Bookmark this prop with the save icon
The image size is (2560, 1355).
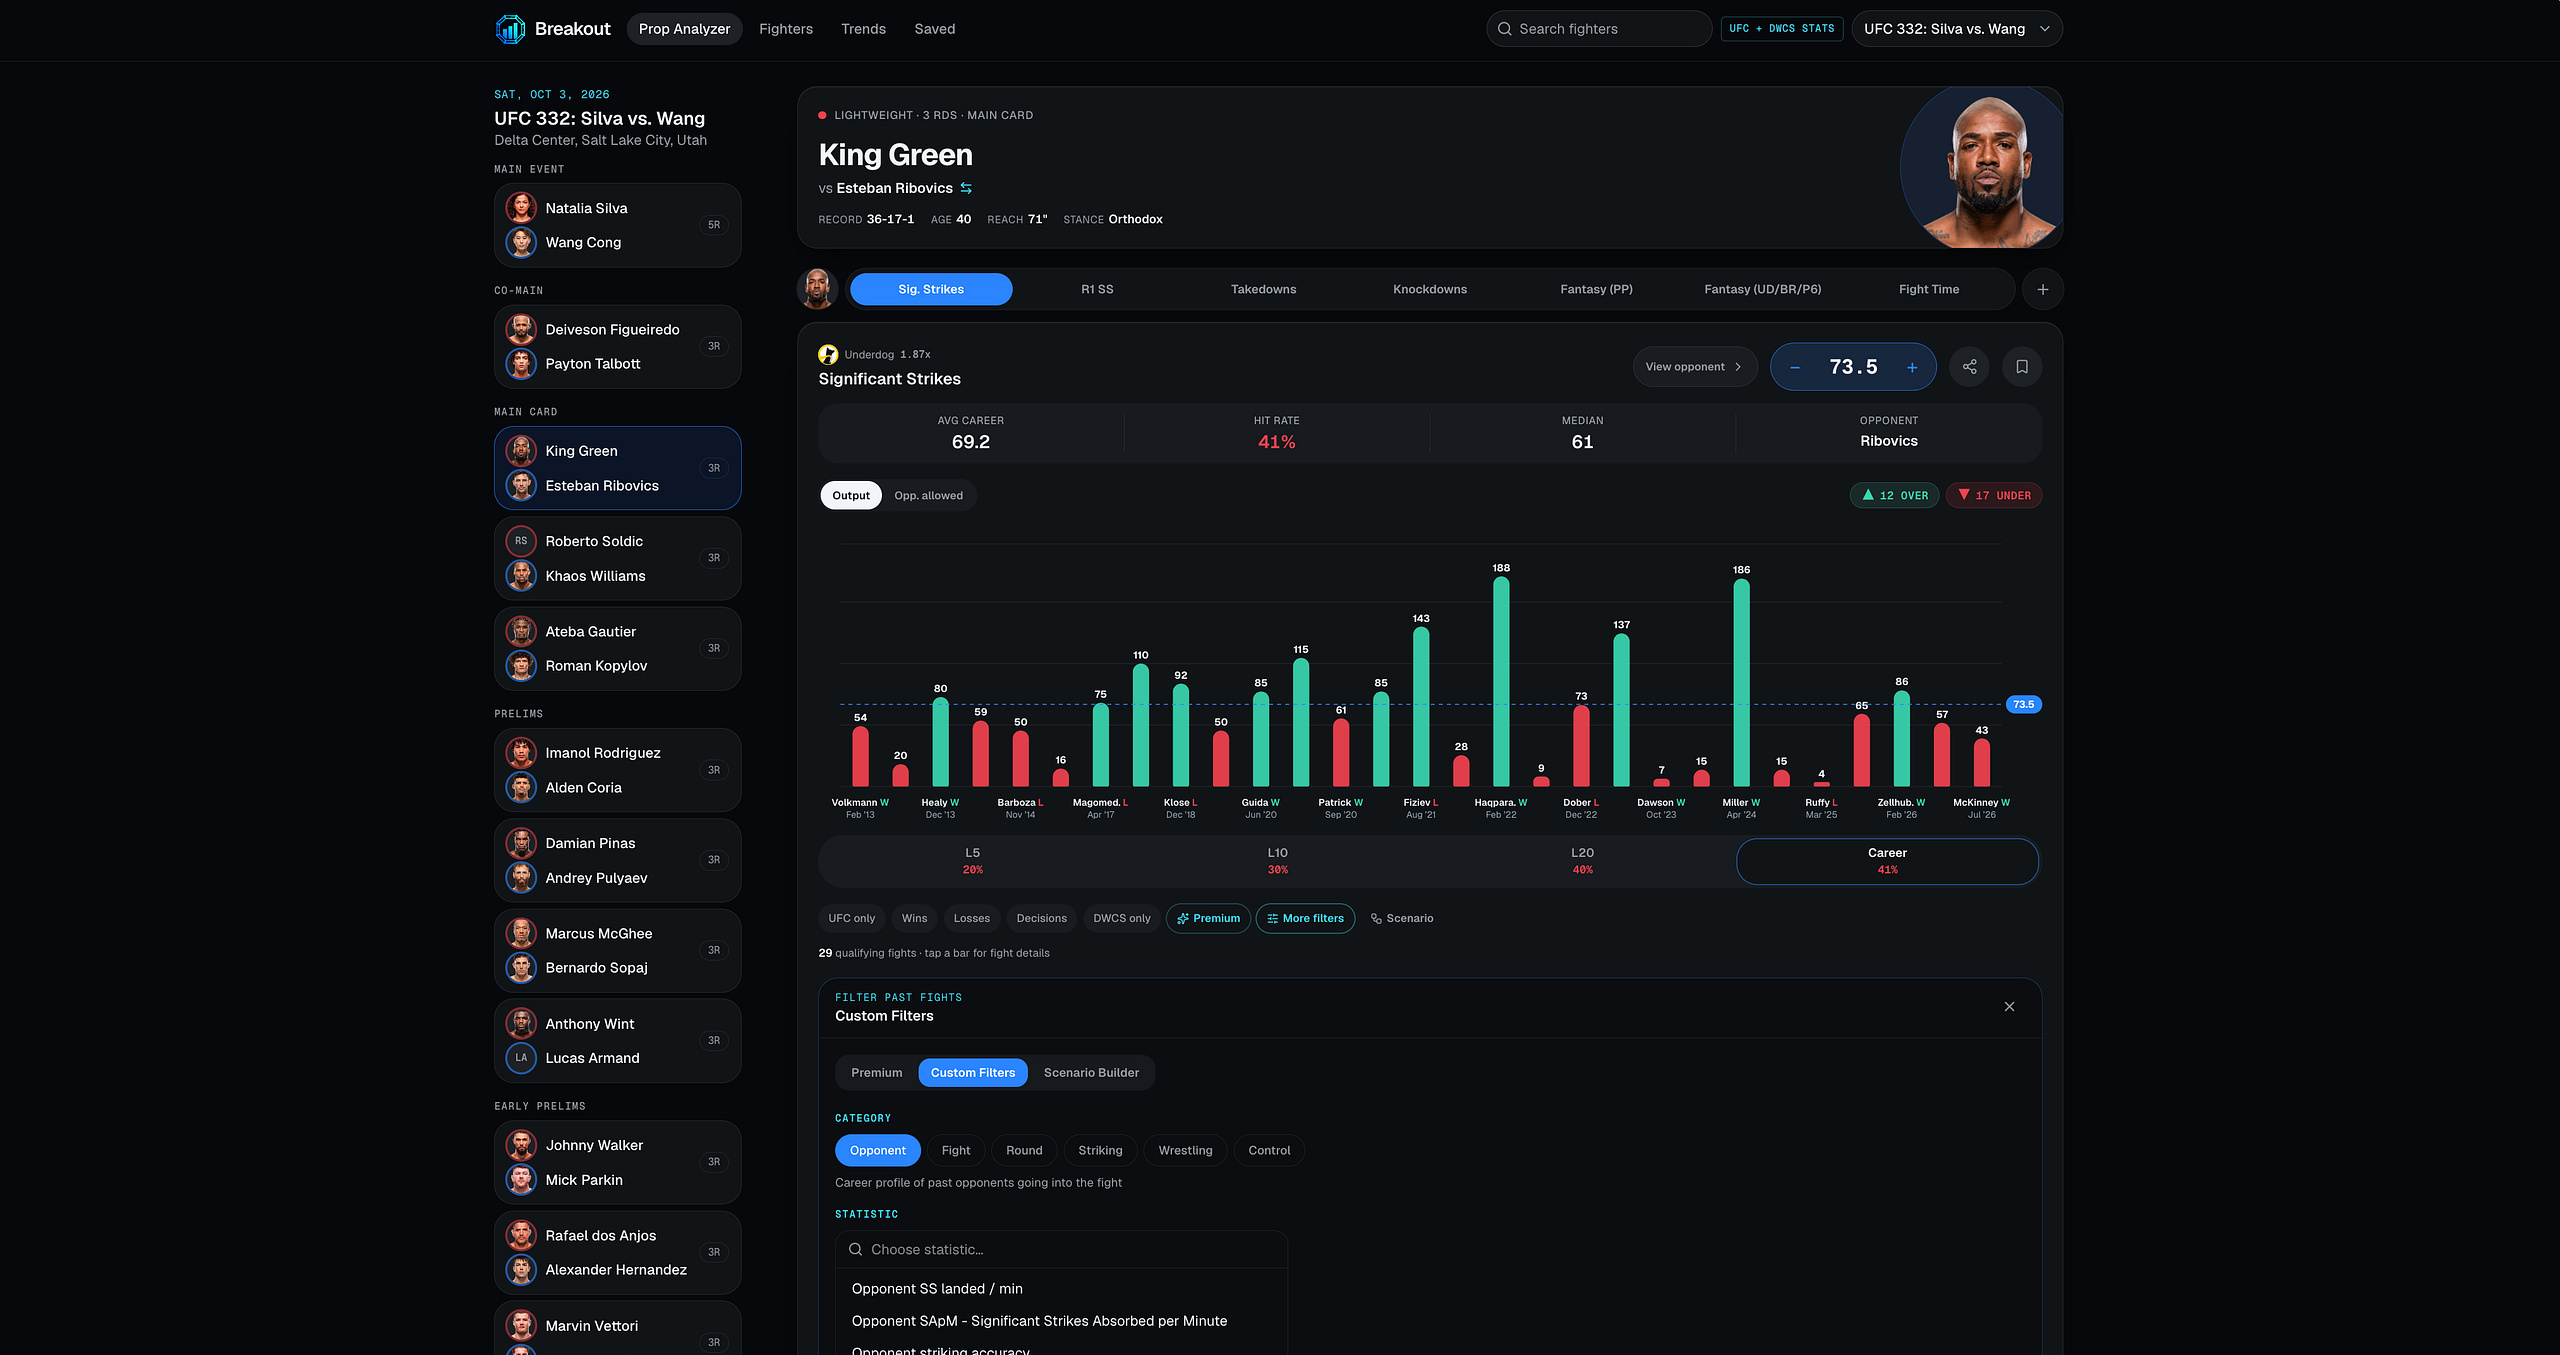click(x=2022, y=367)
